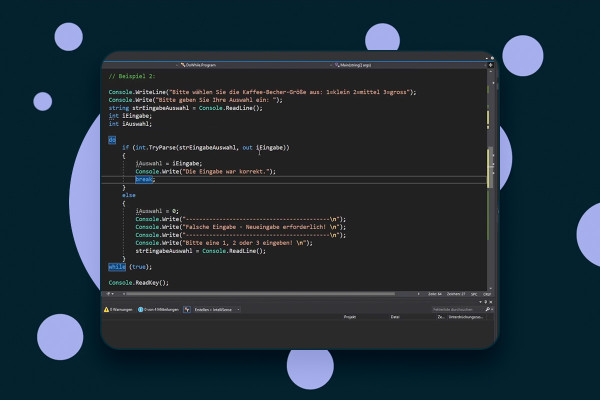This screenshot has width=600, height=400.
Task: Sort error list by 'Projekt' column
Action: 350,317
